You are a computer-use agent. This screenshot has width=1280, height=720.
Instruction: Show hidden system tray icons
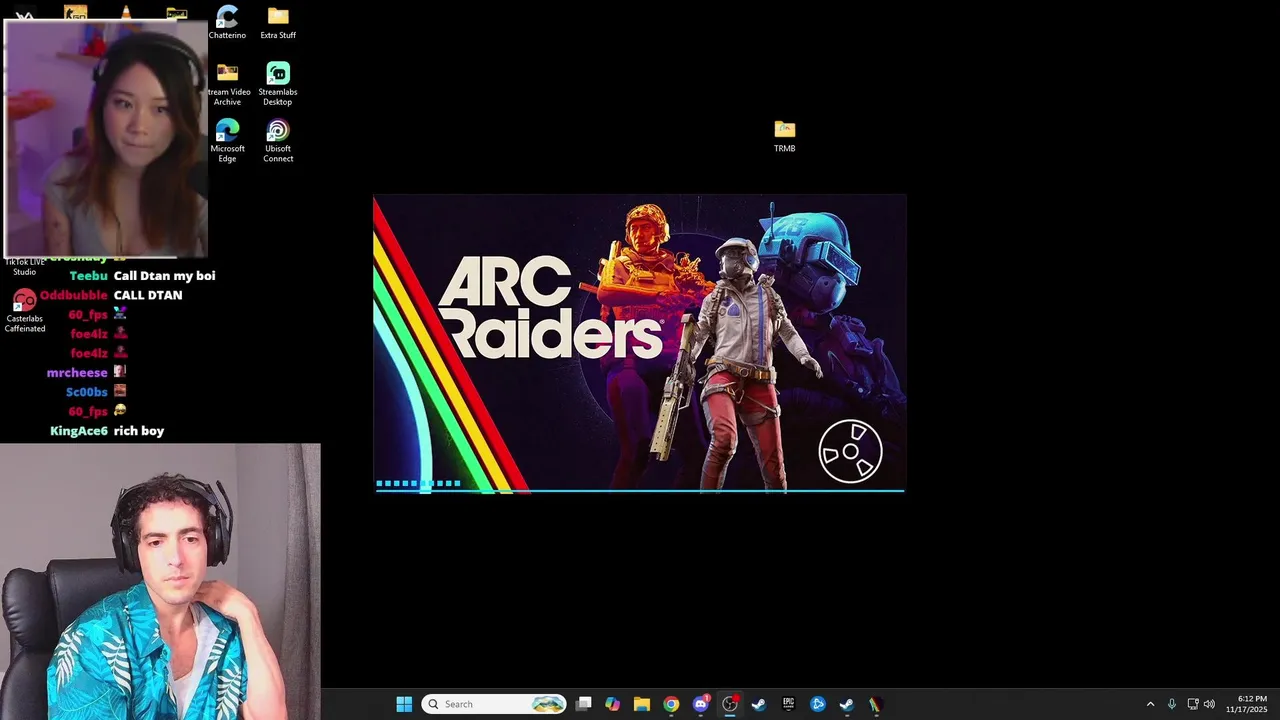pyautogui.click(x=1150, y=704)
